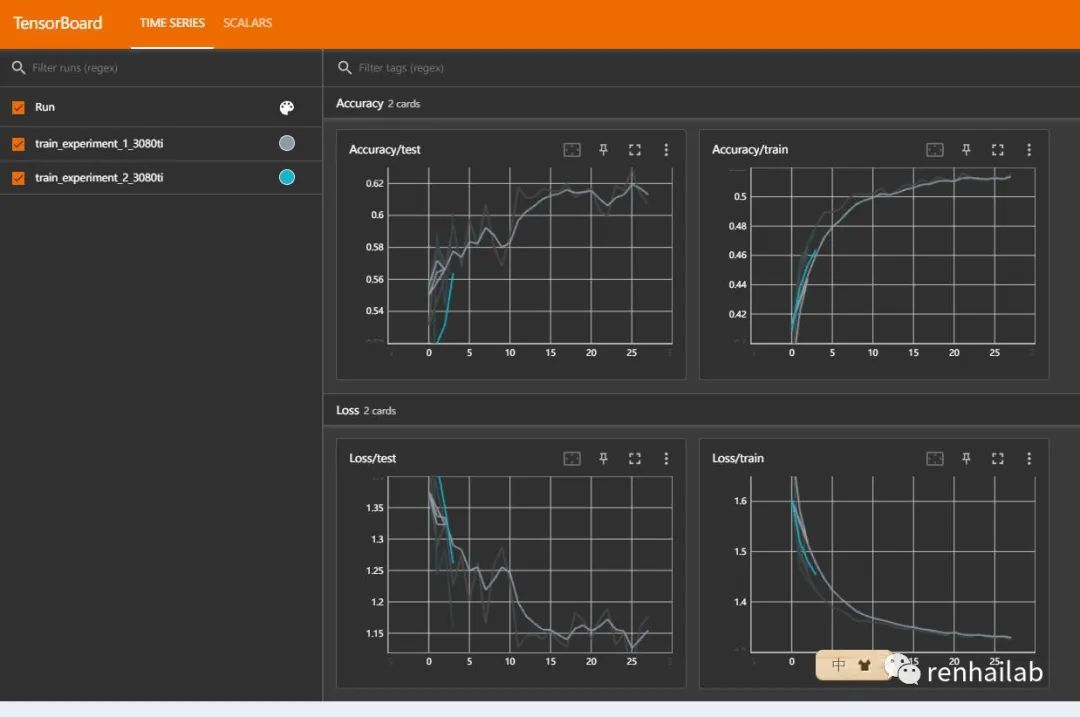This screenshot has width=1080, height=717.
Task: Uncheck the Run select-all checkbox
Action: [x=19, y=107]
